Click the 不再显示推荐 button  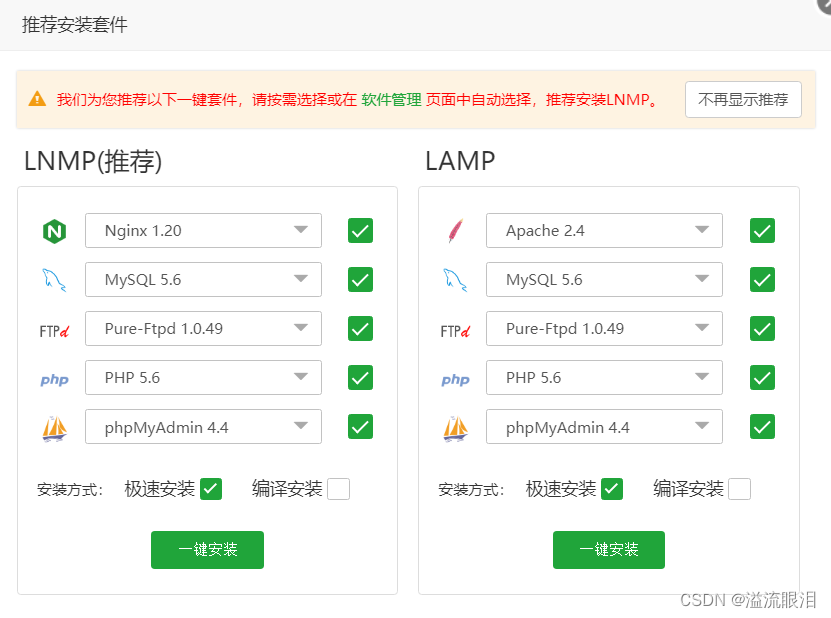click(x=743, y=99)
